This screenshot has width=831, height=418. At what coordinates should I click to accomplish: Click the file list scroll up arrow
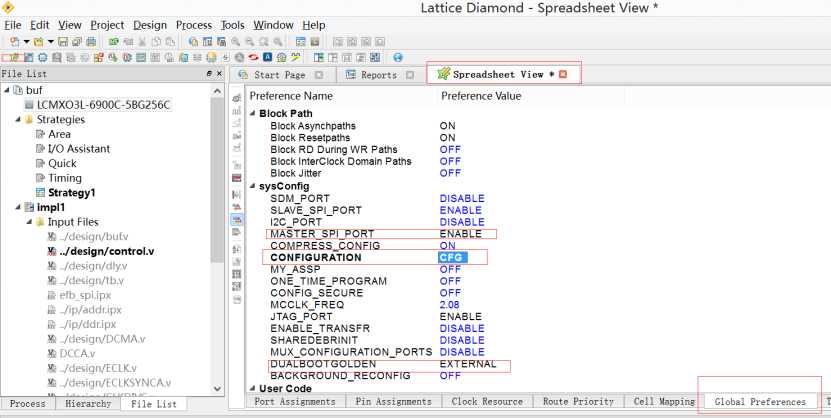coord(217,91)
